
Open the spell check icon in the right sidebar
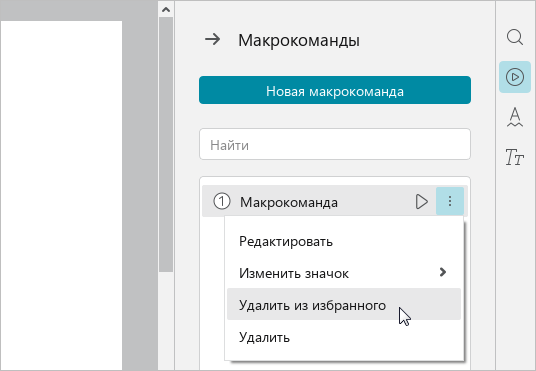[515, 117]
